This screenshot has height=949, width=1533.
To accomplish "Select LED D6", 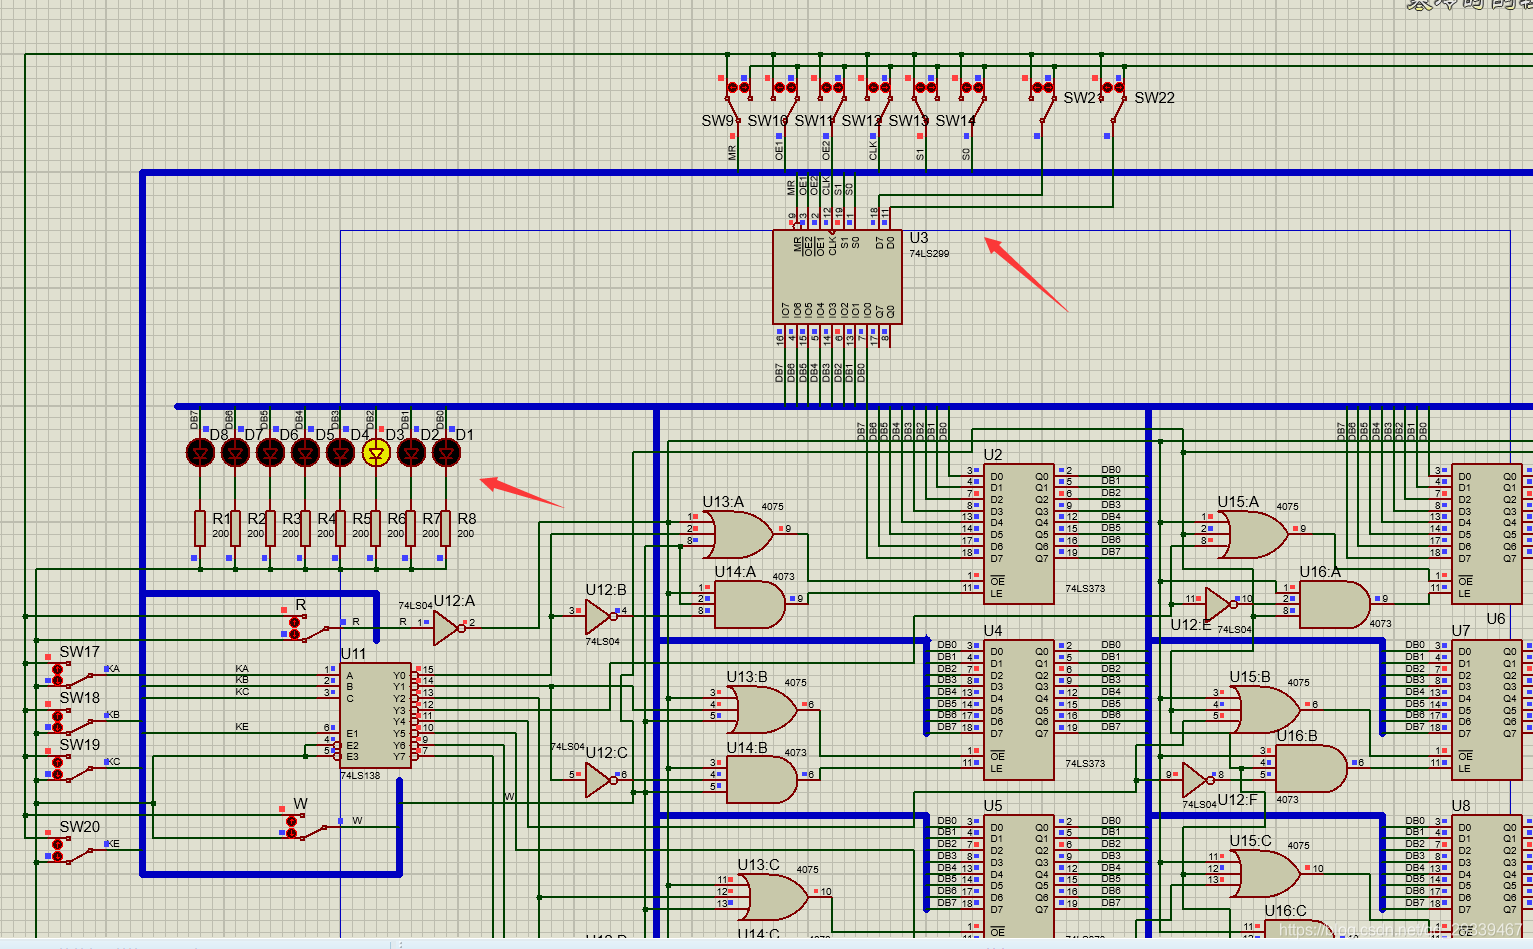I will tap(270, 453).
